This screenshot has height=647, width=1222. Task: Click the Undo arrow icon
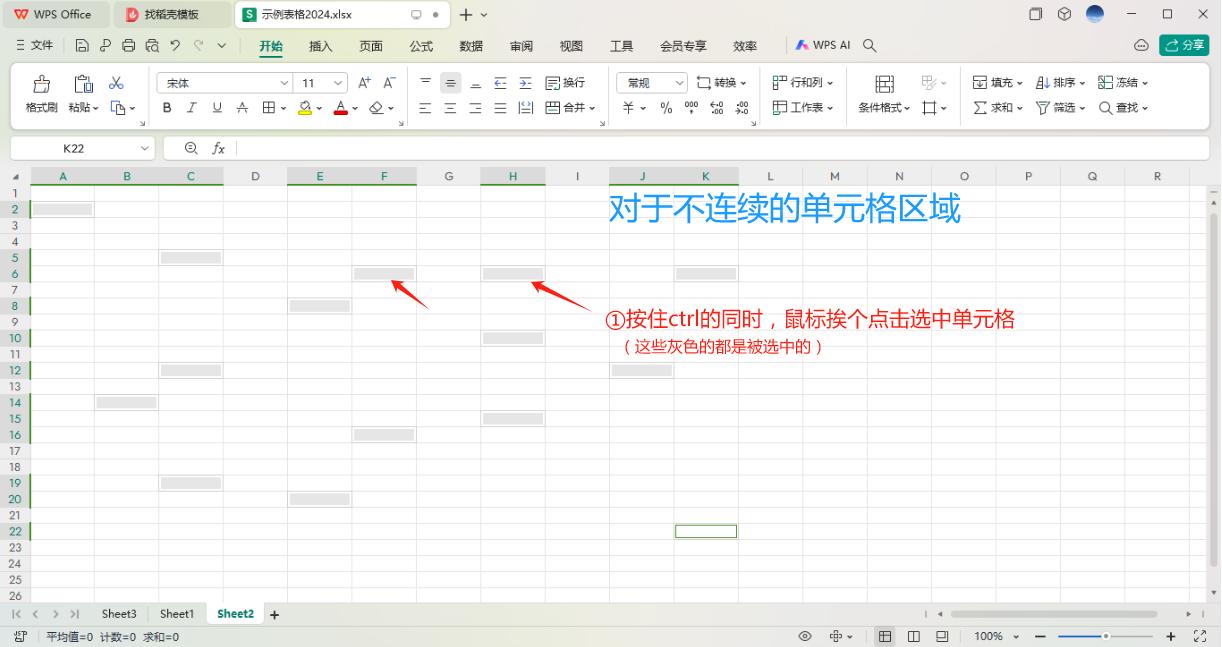click(175, 46)
